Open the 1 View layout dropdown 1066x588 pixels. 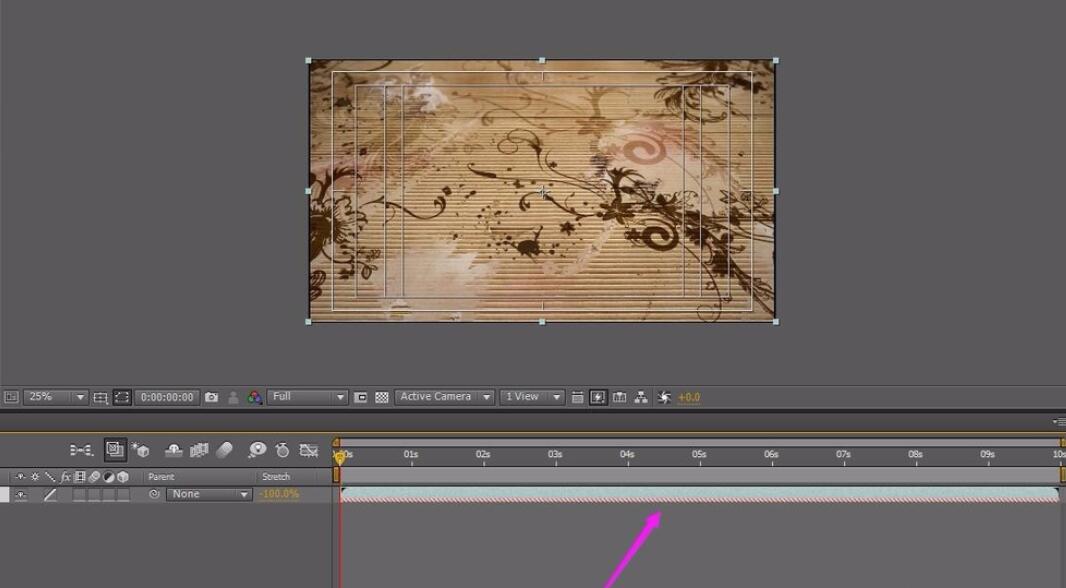coord(532,397)
